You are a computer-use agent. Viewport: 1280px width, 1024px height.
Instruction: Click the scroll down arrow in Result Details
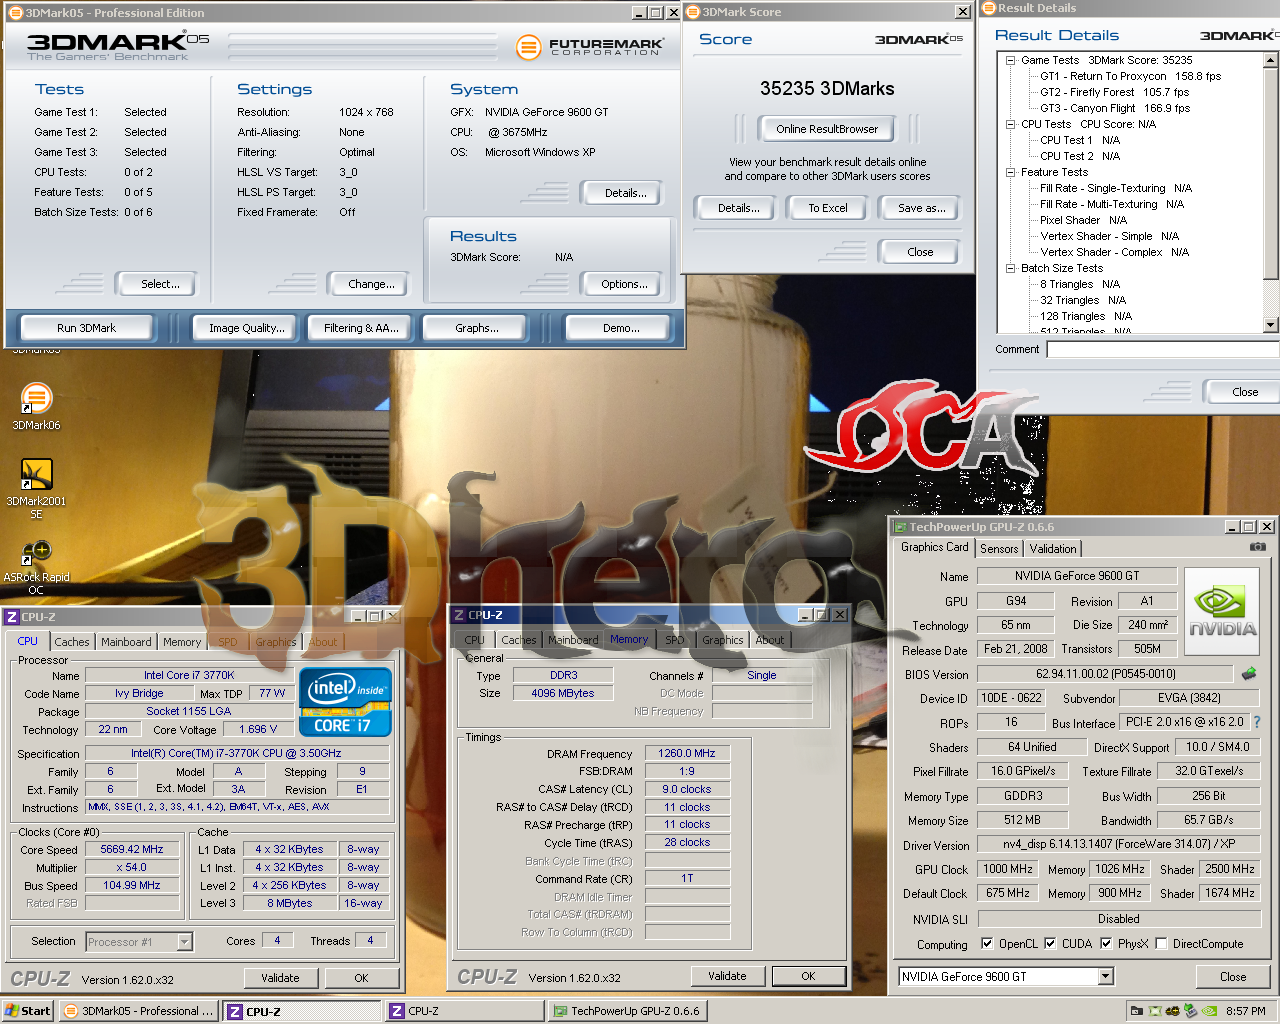pyautogui.click(x=1271, y=325)
